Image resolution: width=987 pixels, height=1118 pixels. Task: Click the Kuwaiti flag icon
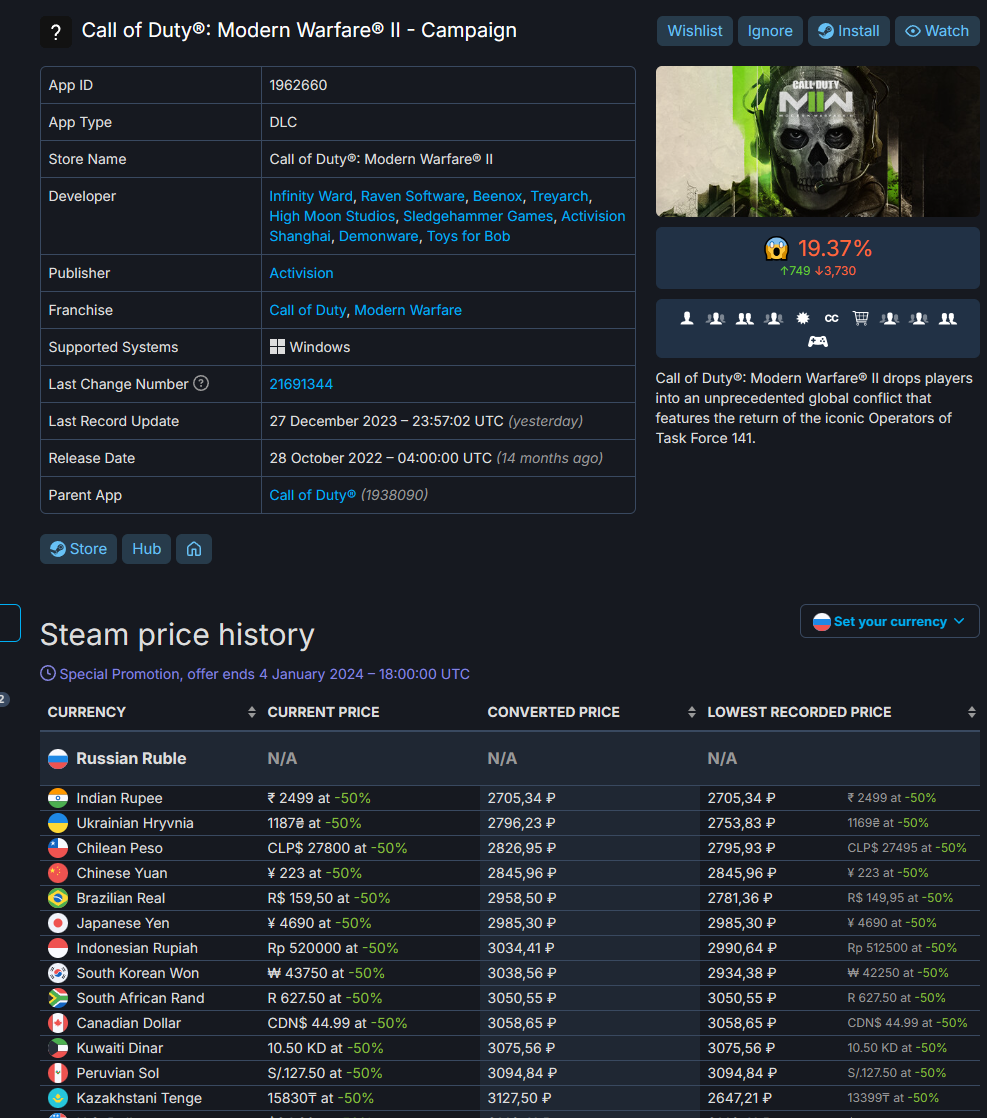coord(58,1047)
